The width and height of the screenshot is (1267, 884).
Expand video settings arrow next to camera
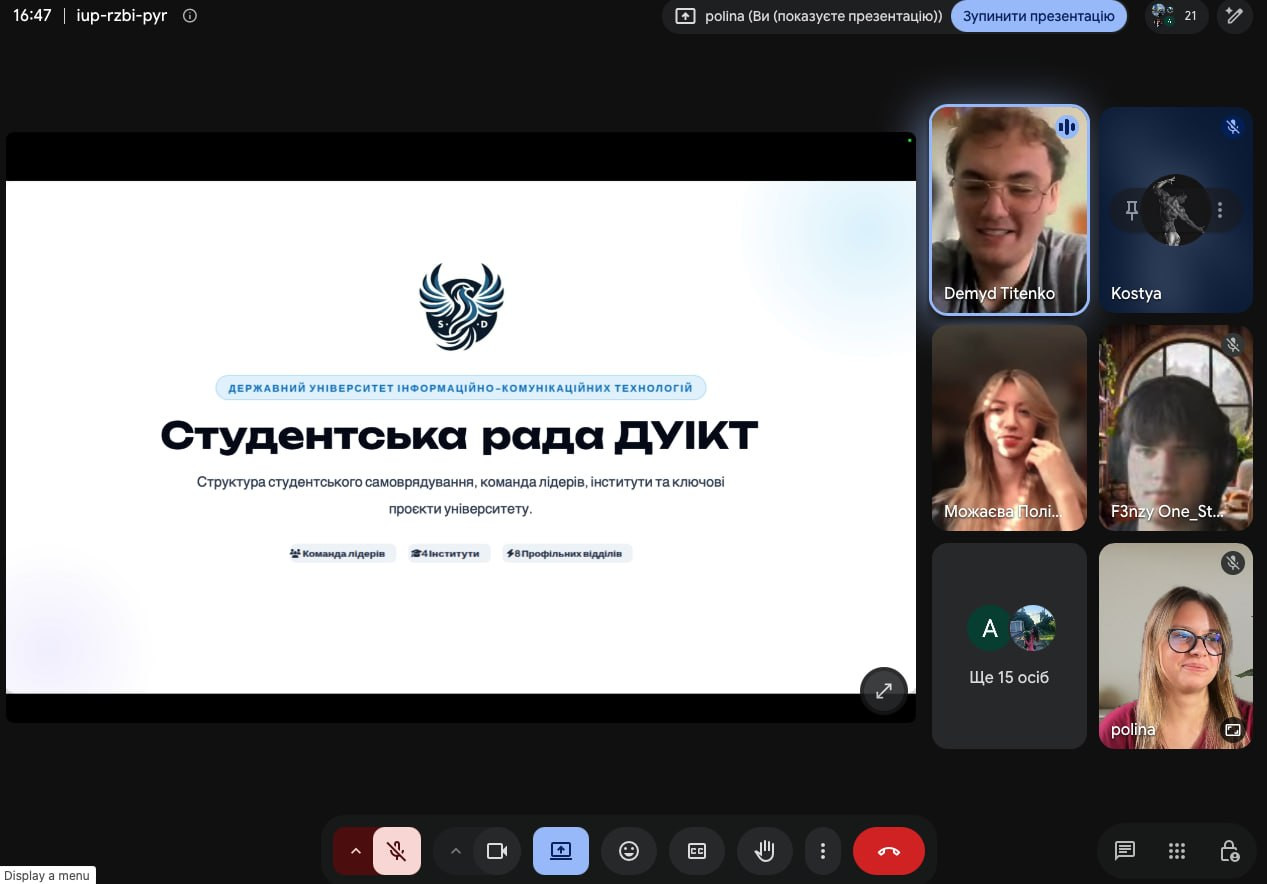(x=455, y=851)
